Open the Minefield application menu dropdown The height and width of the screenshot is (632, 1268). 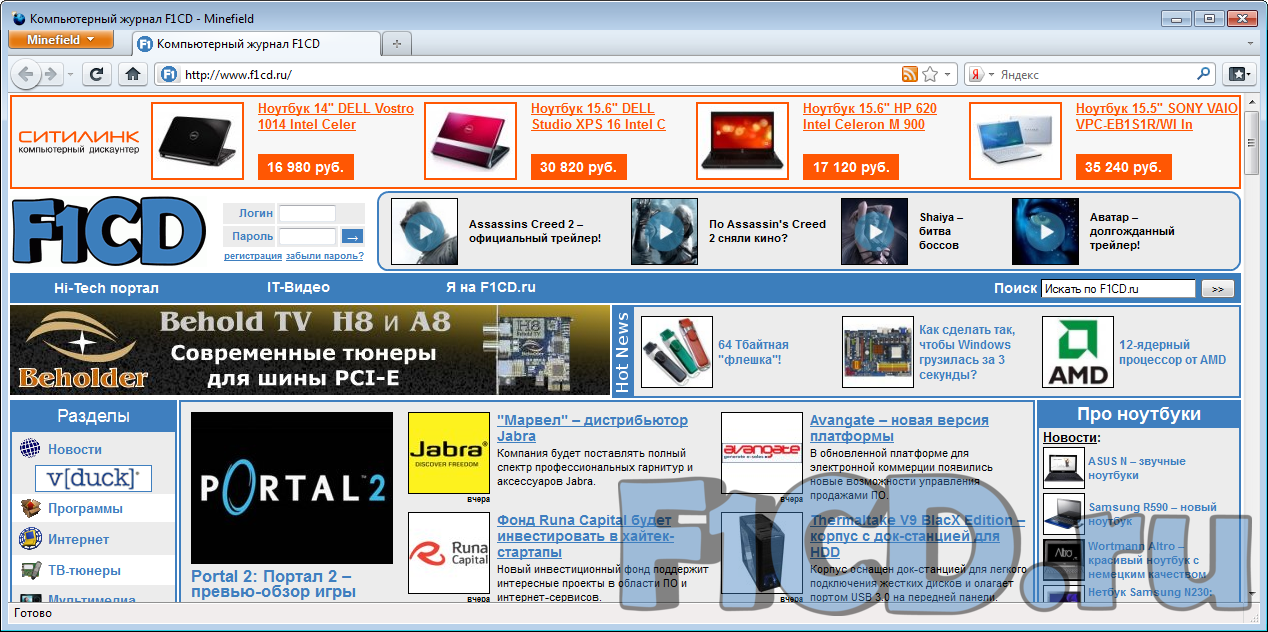[x=61, y=40]
